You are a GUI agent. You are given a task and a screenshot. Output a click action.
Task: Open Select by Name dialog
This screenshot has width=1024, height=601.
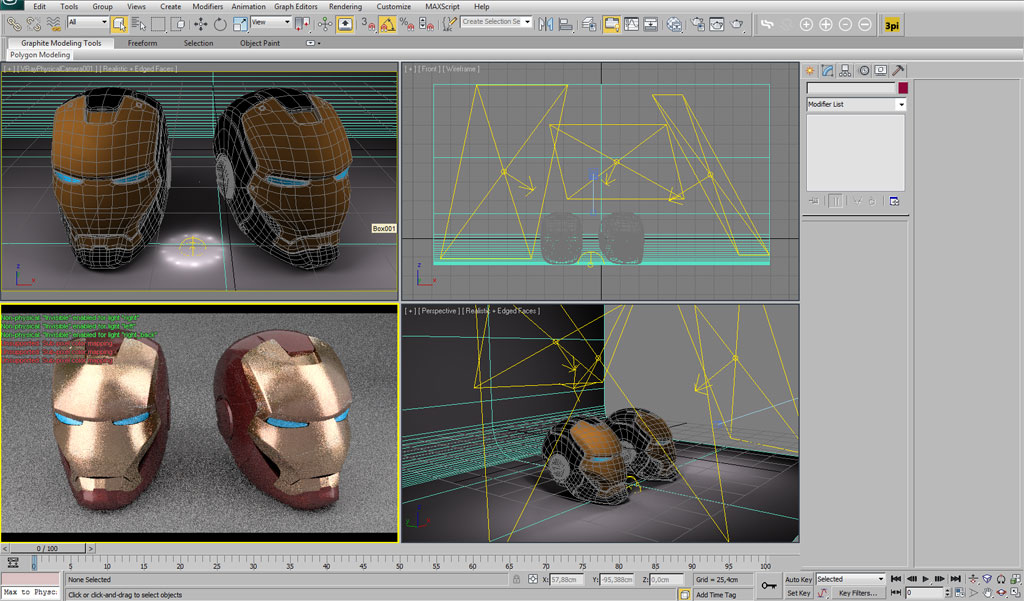pyautogui.click(x=138, y=24)
